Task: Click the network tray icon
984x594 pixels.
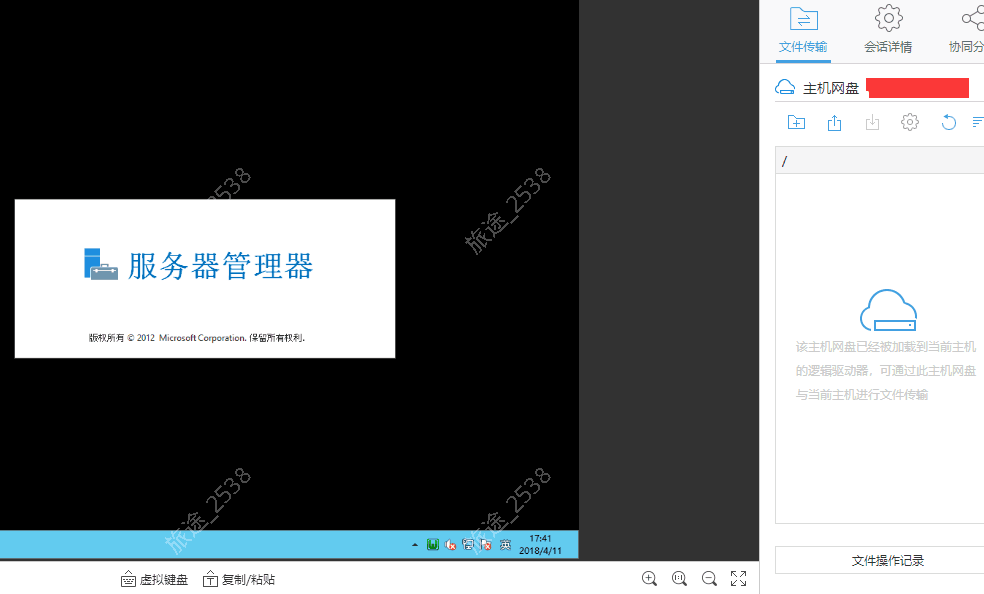Action: coord(468,544)
